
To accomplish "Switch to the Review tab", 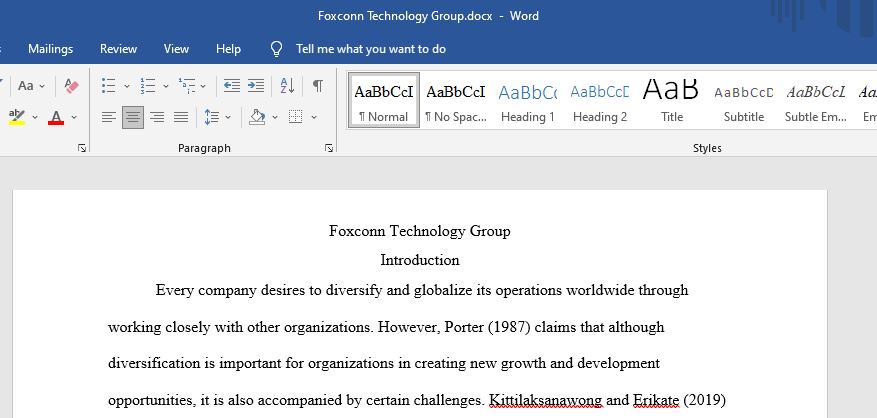I will (119, 49).
